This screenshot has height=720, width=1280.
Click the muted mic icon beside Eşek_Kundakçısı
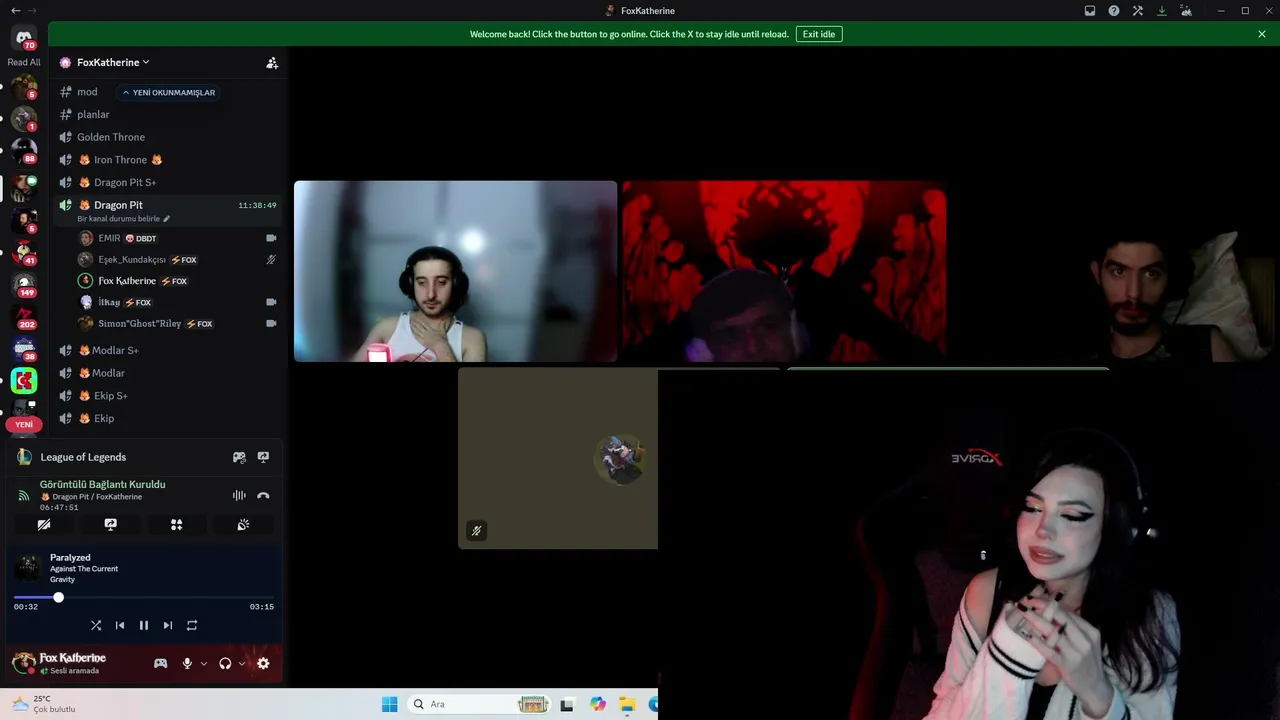click(271, 260)
